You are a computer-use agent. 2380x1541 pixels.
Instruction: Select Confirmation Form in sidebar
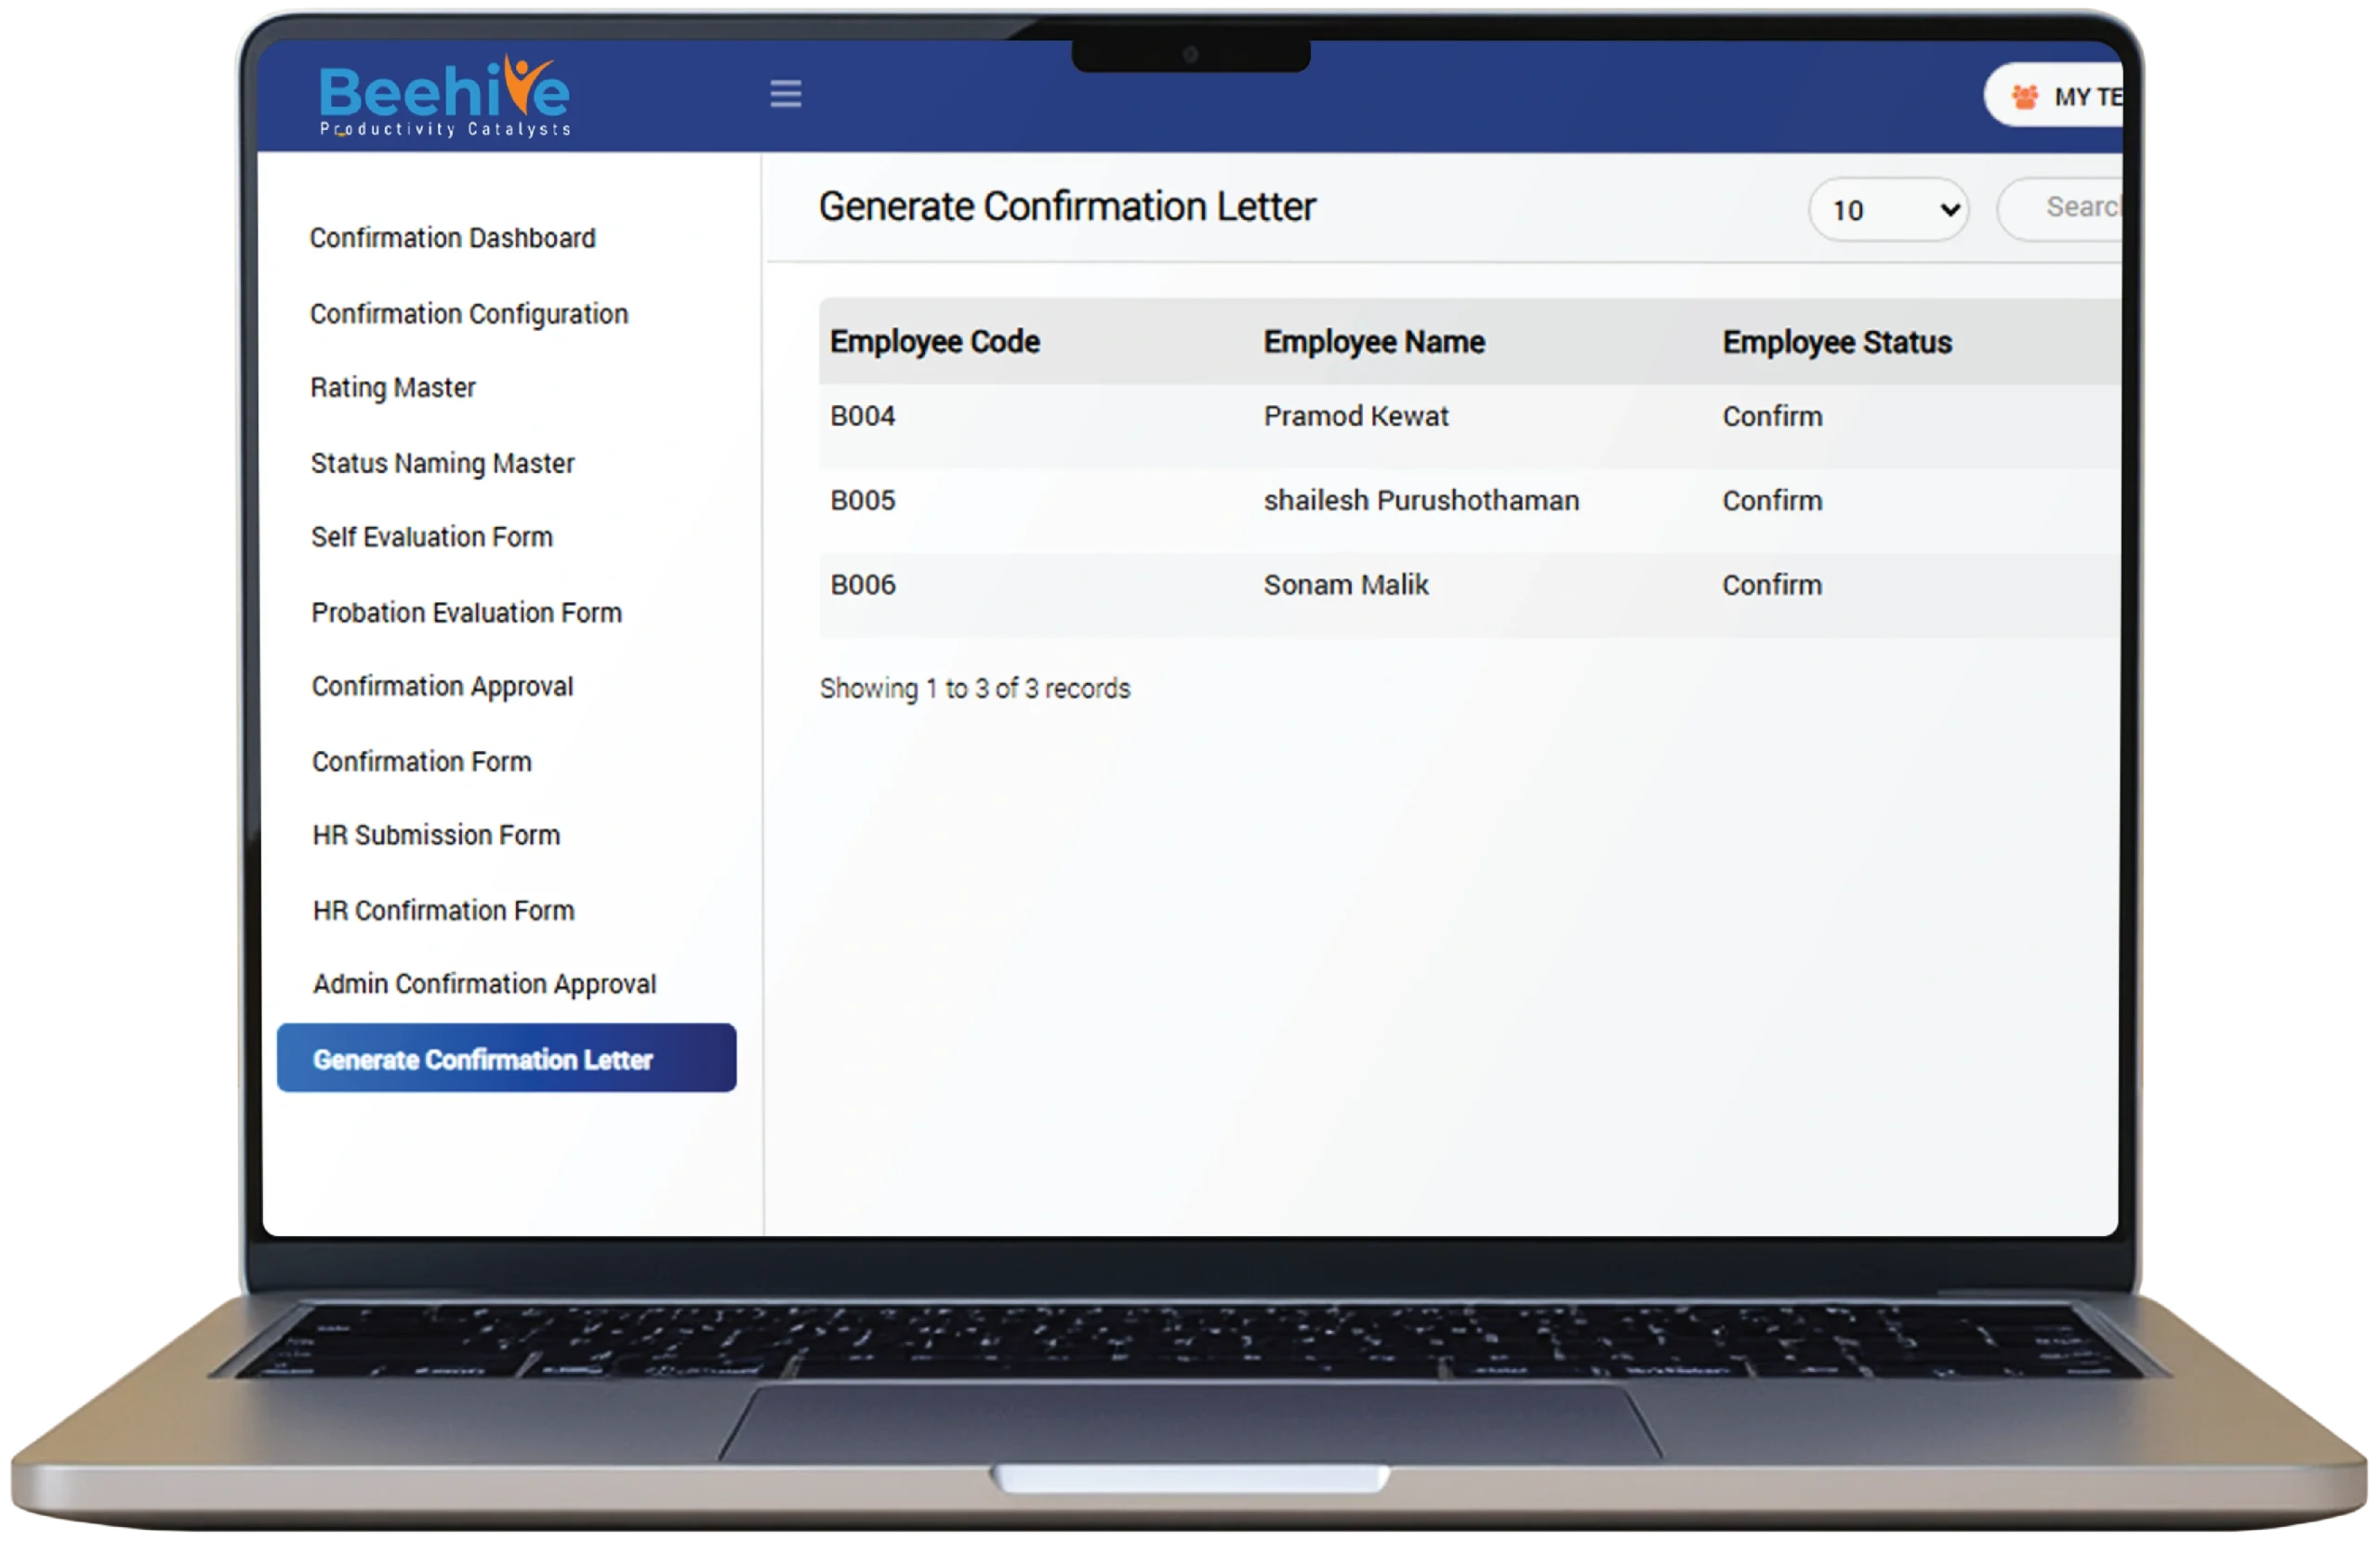click(421, 761)
